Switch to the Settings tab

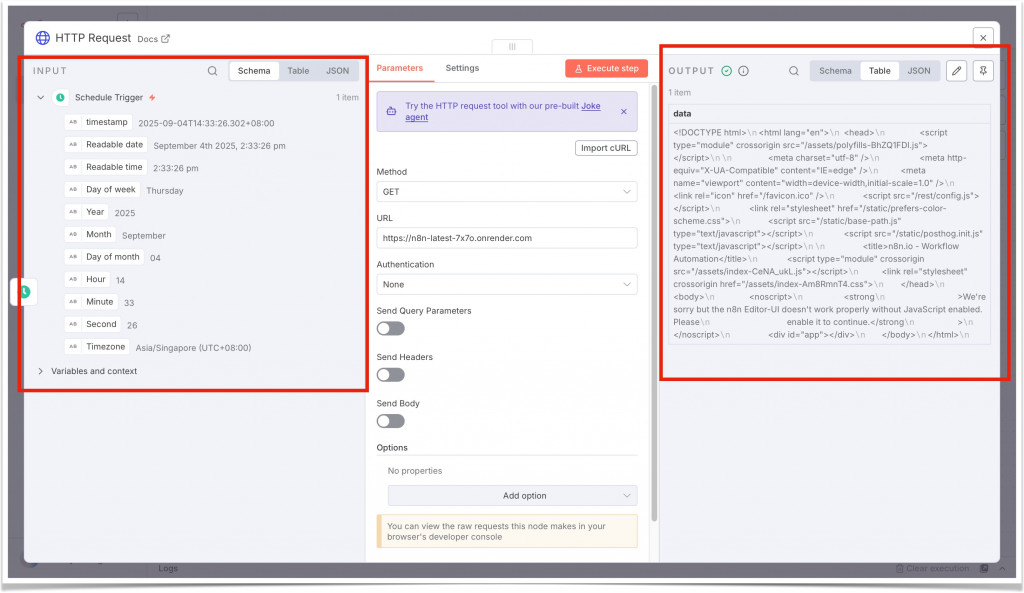(x=462, y=68)
